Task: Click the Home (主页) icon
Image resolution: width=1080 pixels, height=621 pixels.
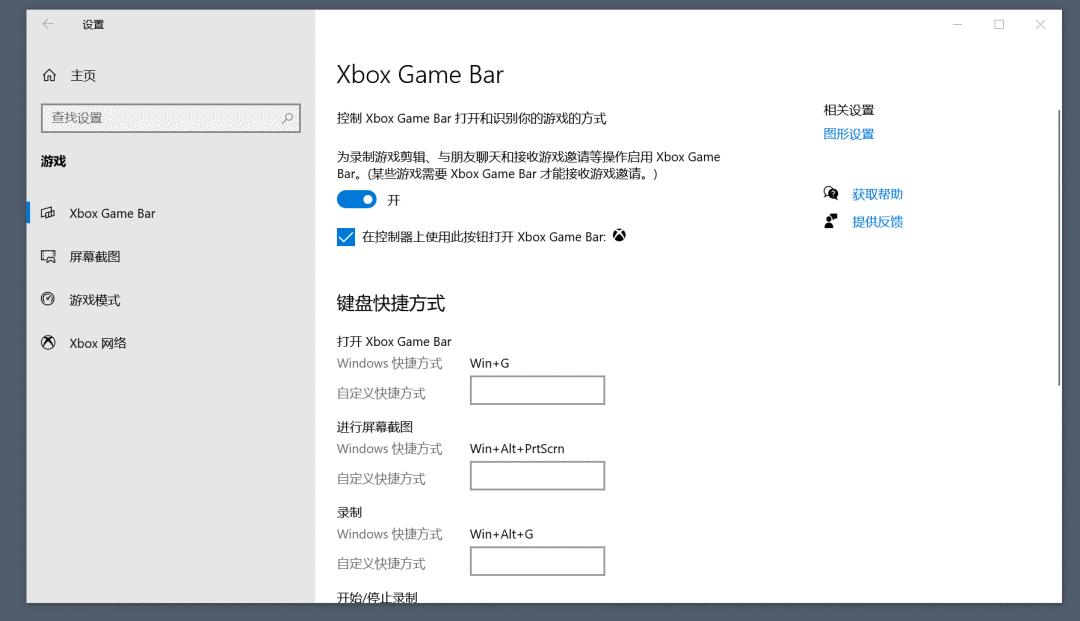Action: click(x=47, y=75)
